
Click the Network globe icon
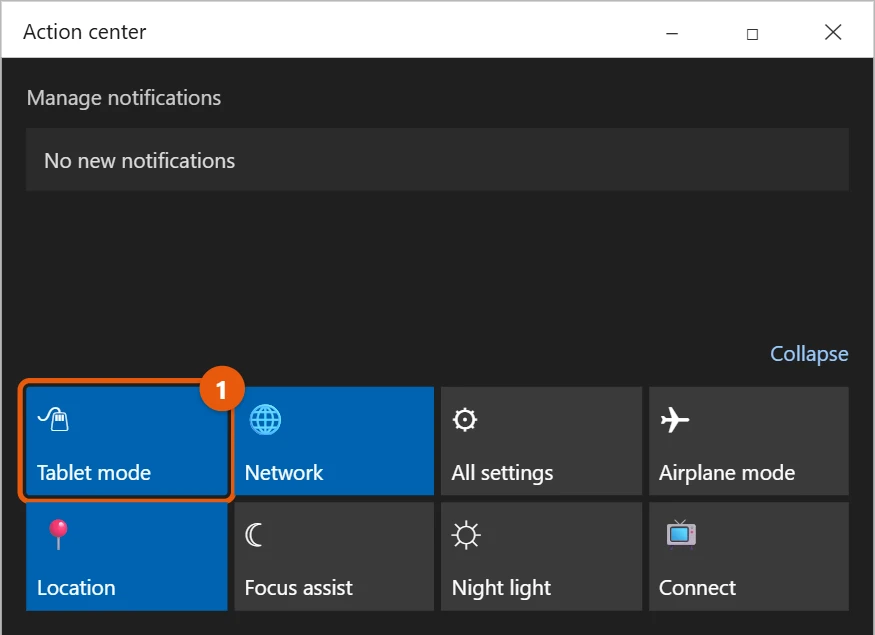tap(265, 420)
